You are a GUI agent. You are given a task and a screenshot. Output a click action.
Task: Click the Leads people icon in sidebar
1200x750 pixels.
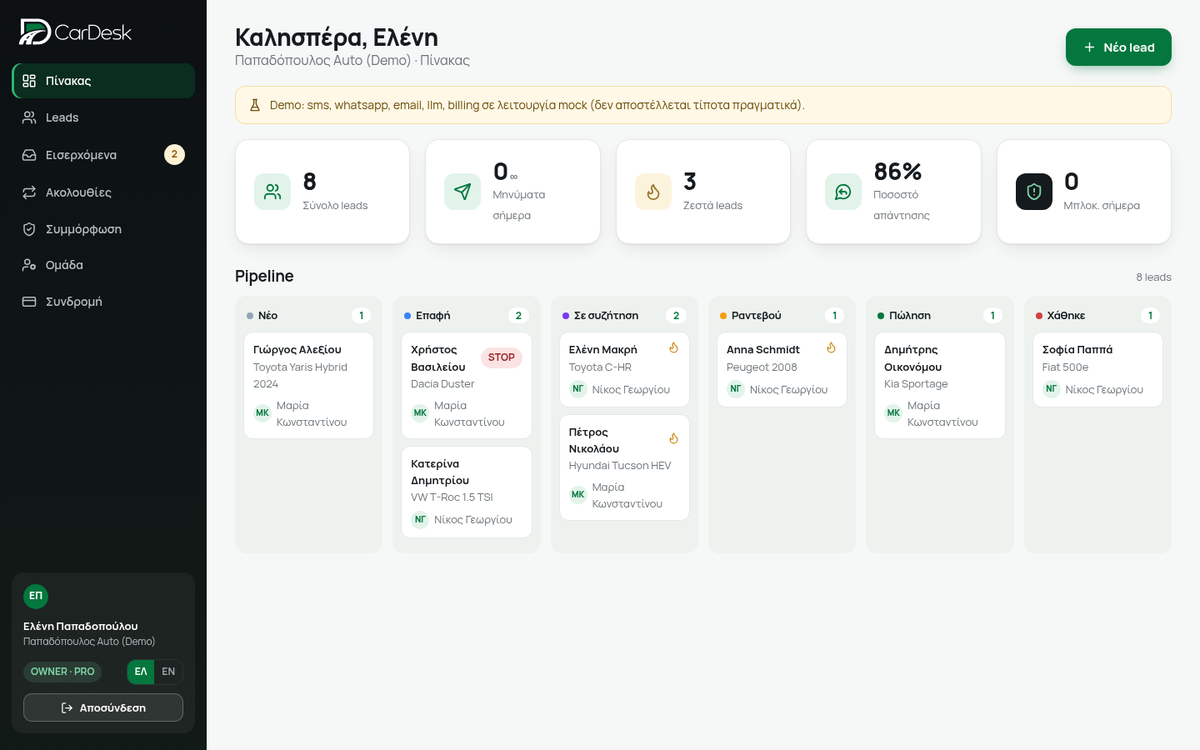pyautogui.click(x=30, y=117)
